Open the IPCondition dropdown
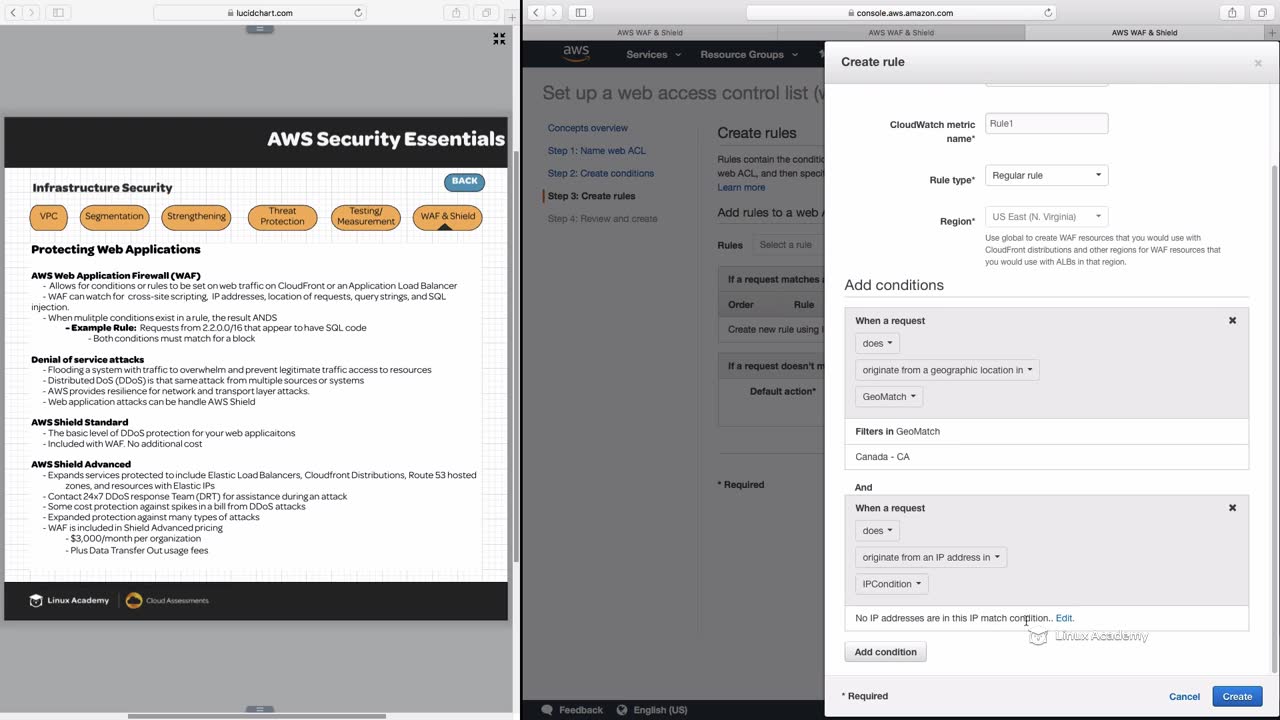The image size is (1280, 720). pos(892,584)
